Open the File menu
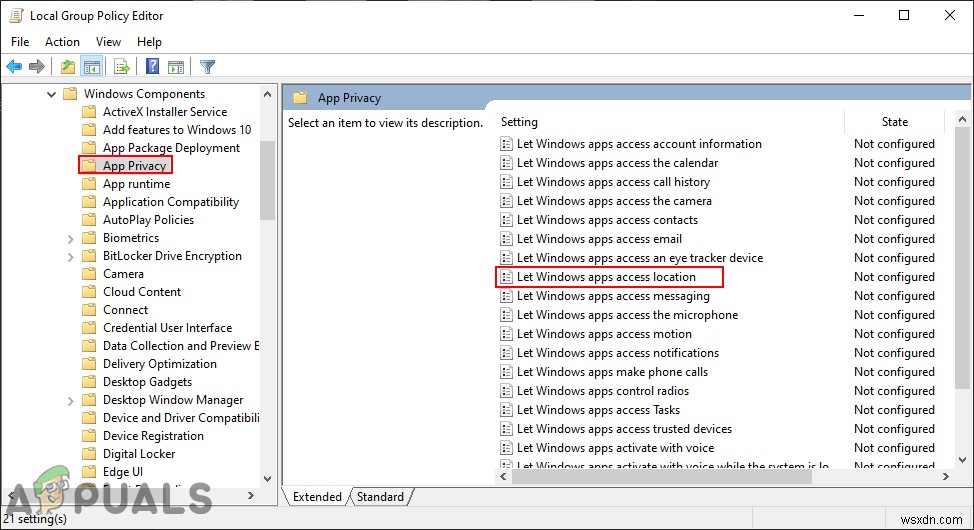974x530 pixels. [20, 42]
